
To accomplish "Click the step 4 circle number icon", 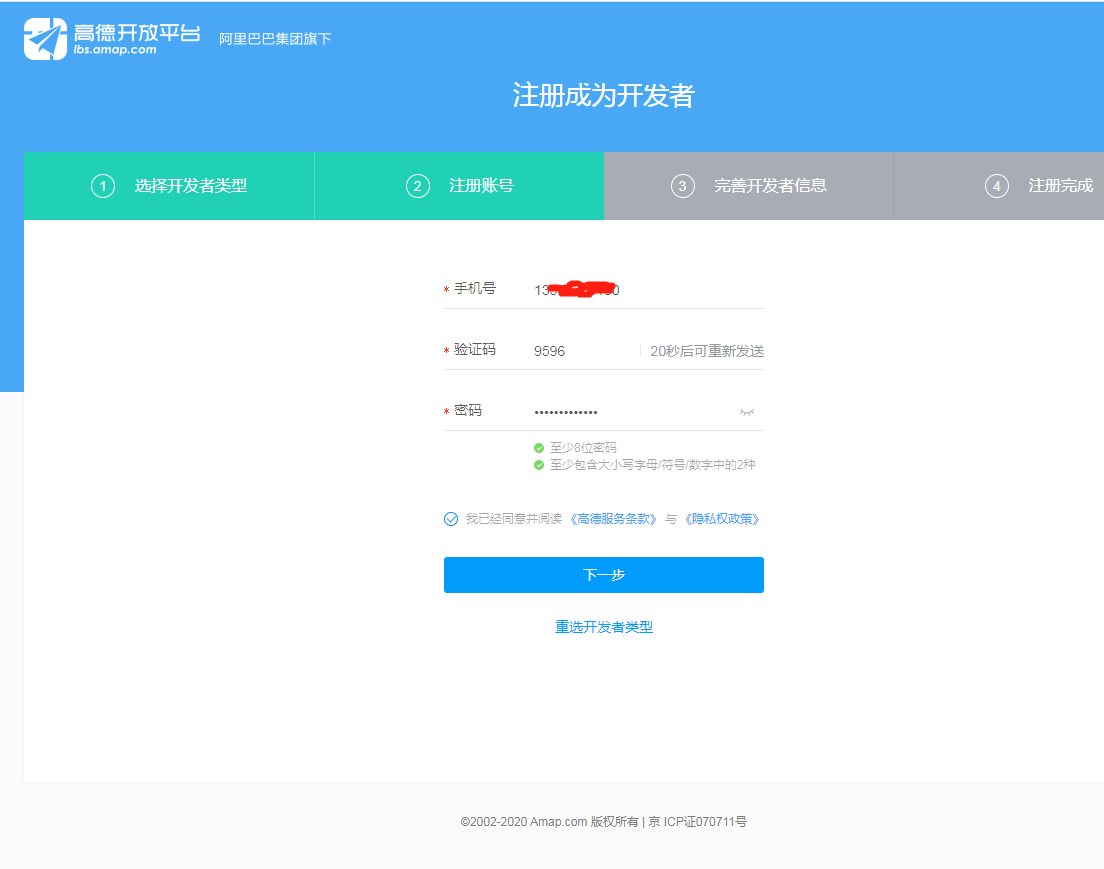I will pyautogui.click(x=996, y=186).
